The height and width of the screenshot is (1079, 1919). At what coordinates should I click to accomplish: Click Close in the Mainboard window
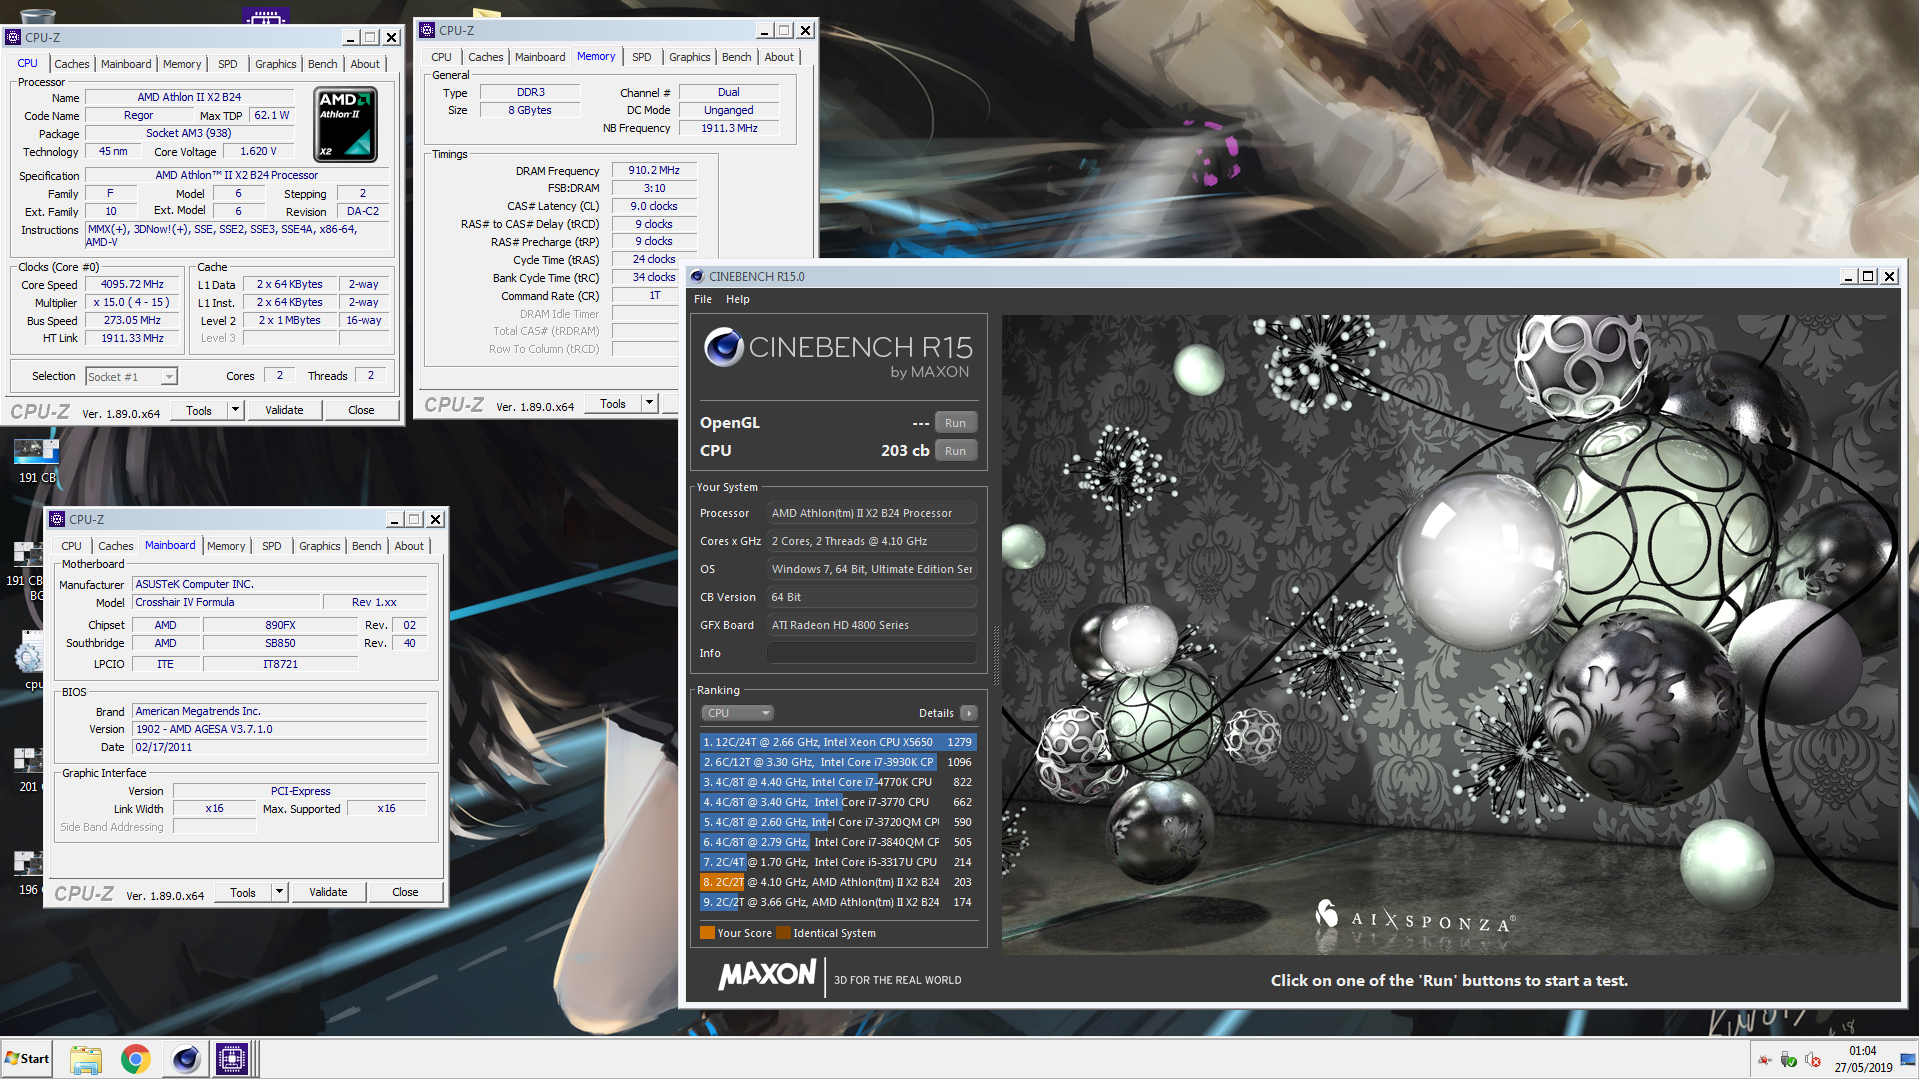tap(405, 892)
